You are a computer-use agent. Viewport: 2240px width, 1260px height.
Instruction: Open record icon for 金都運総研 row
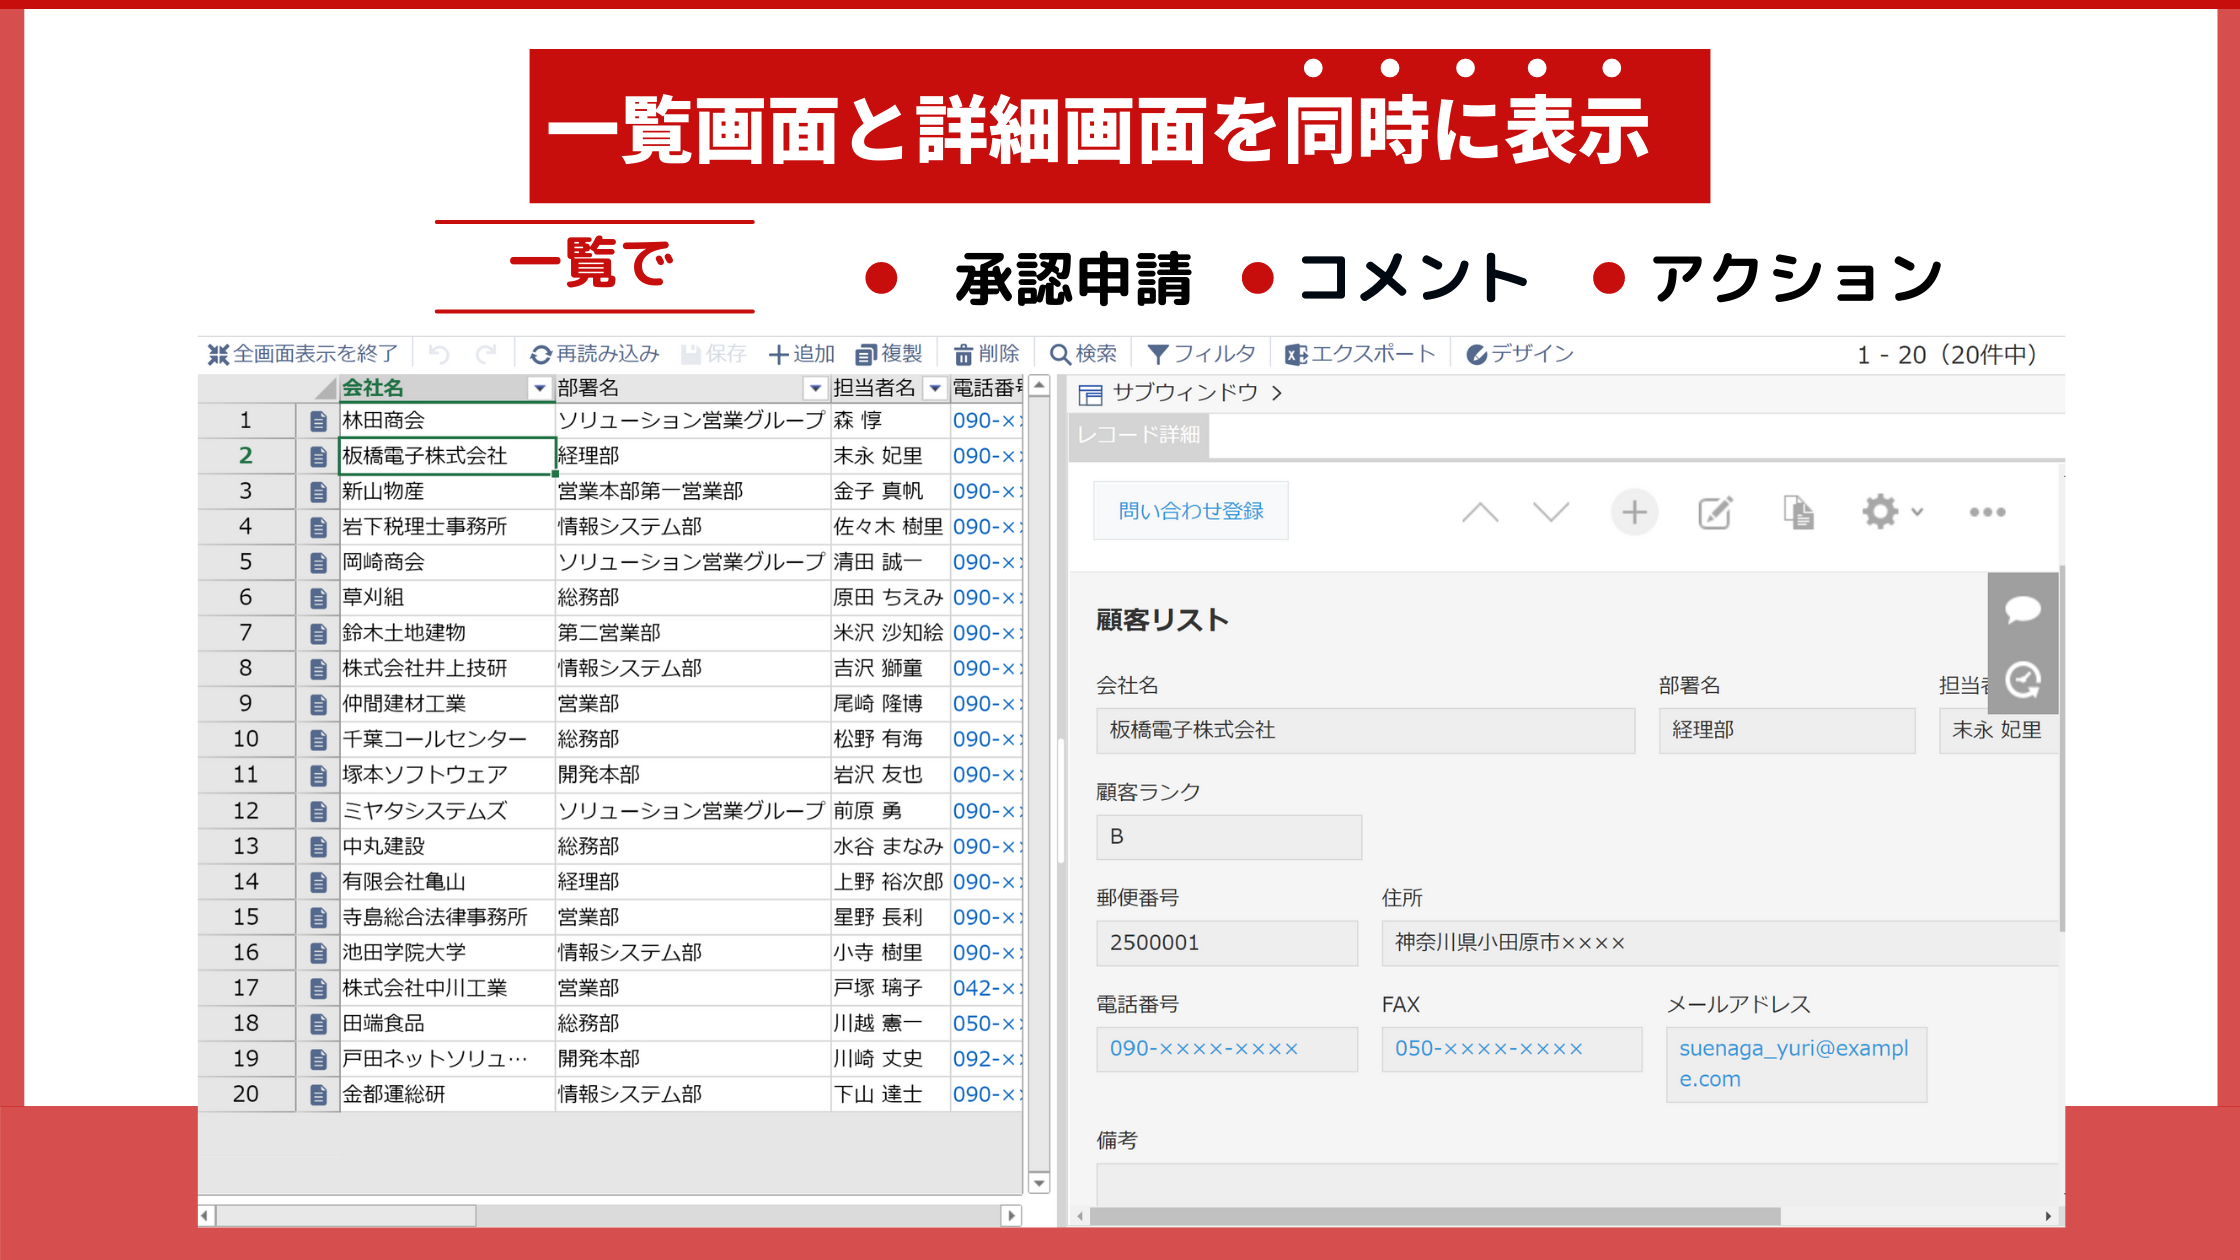coord(318,1095)
